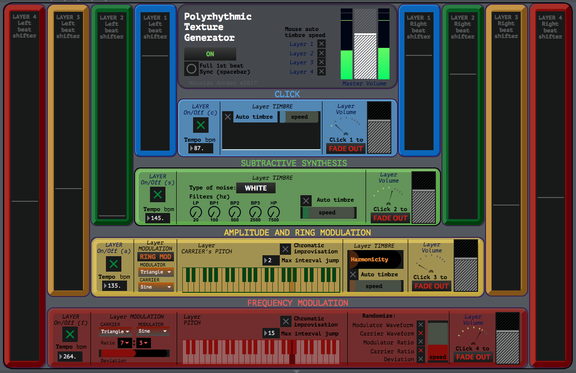This screenshot has height=373, width=576.
Task: Click the Click layer Tempo bpm field
Action: pyautogui.click(x=201, y=148)
